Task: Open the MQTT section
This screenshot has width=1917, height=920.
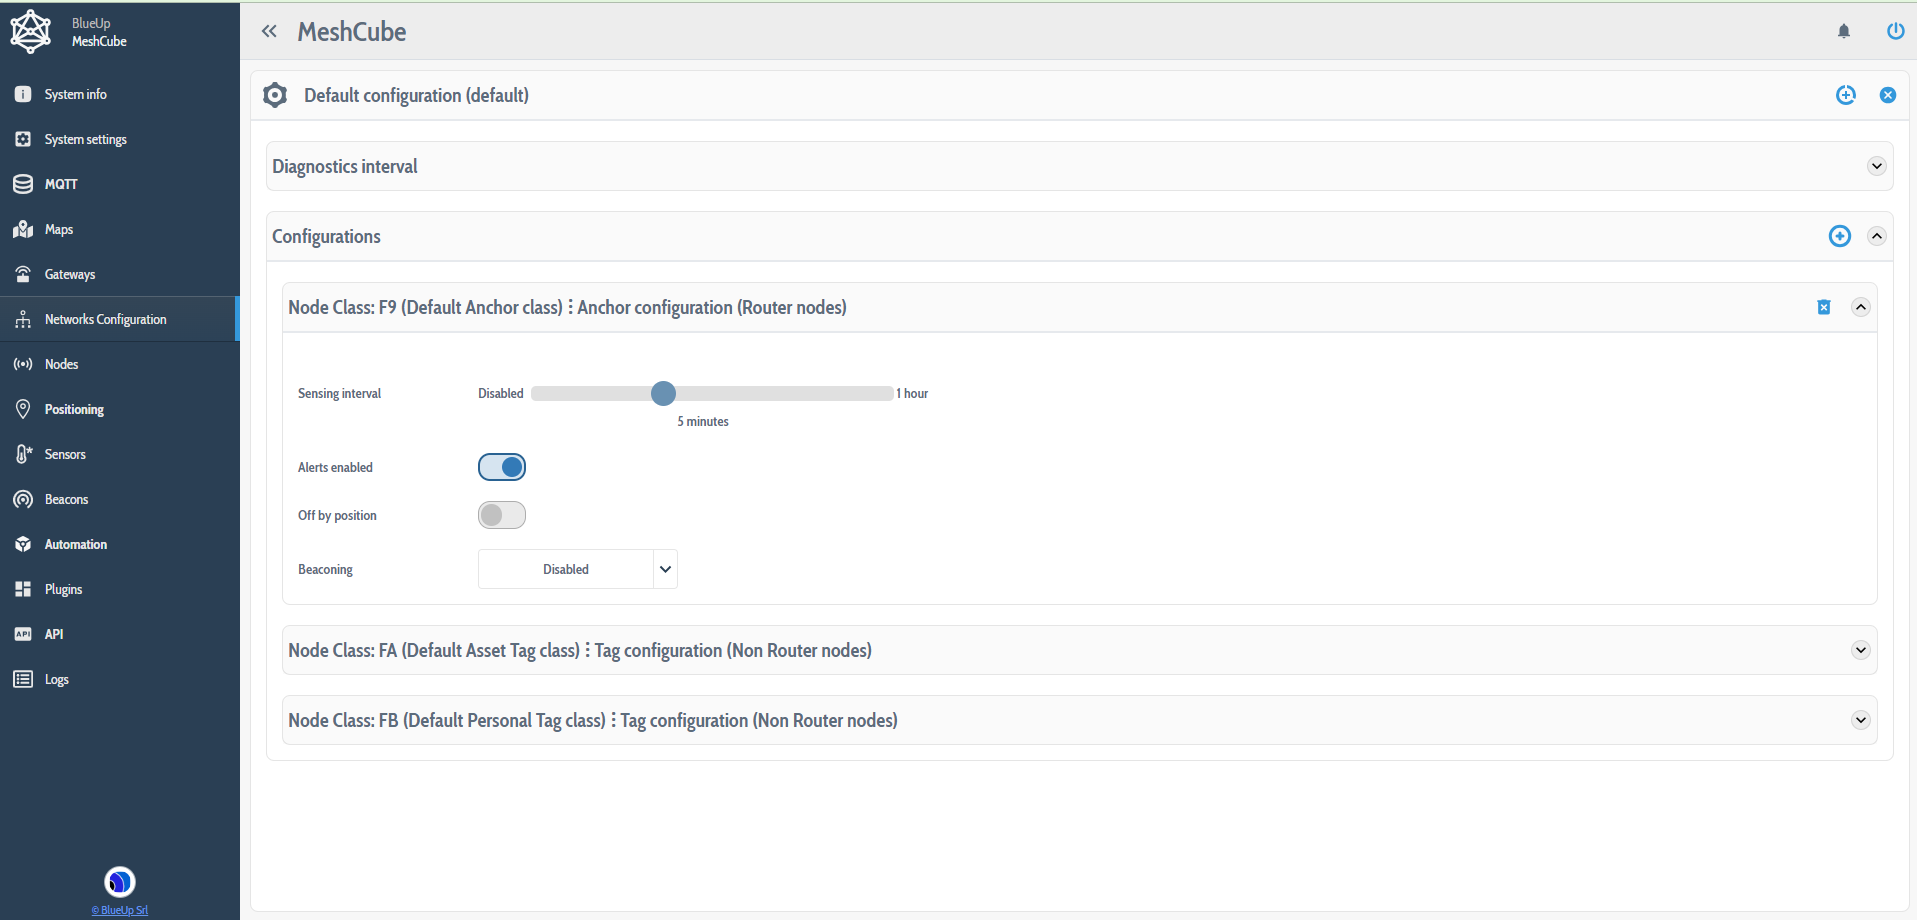Action: (62, 184)
